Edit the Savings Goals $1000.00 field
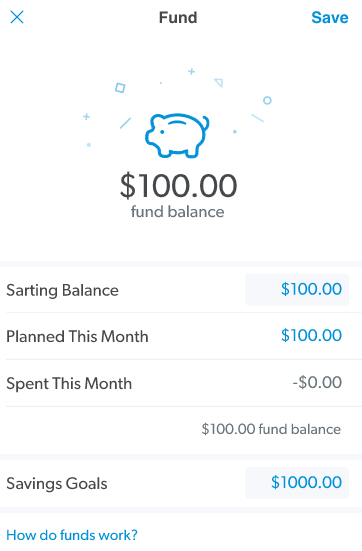The width and height of the screenshot is (362, 551). coord(297,483)
